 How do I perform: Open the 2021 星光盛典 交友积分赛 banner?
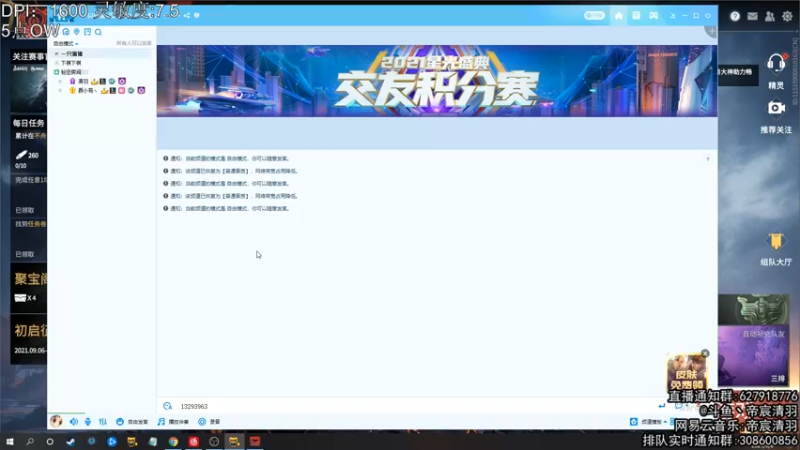coord(437,81)
